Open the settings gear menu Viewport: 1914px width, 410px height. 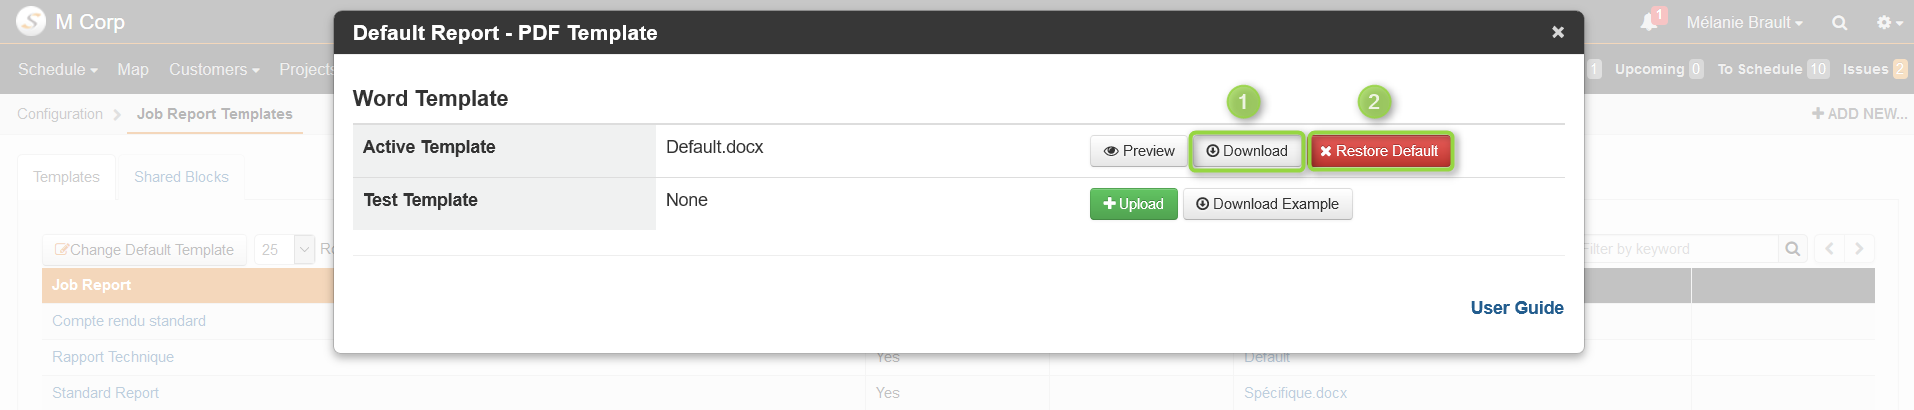[1889, 22]
